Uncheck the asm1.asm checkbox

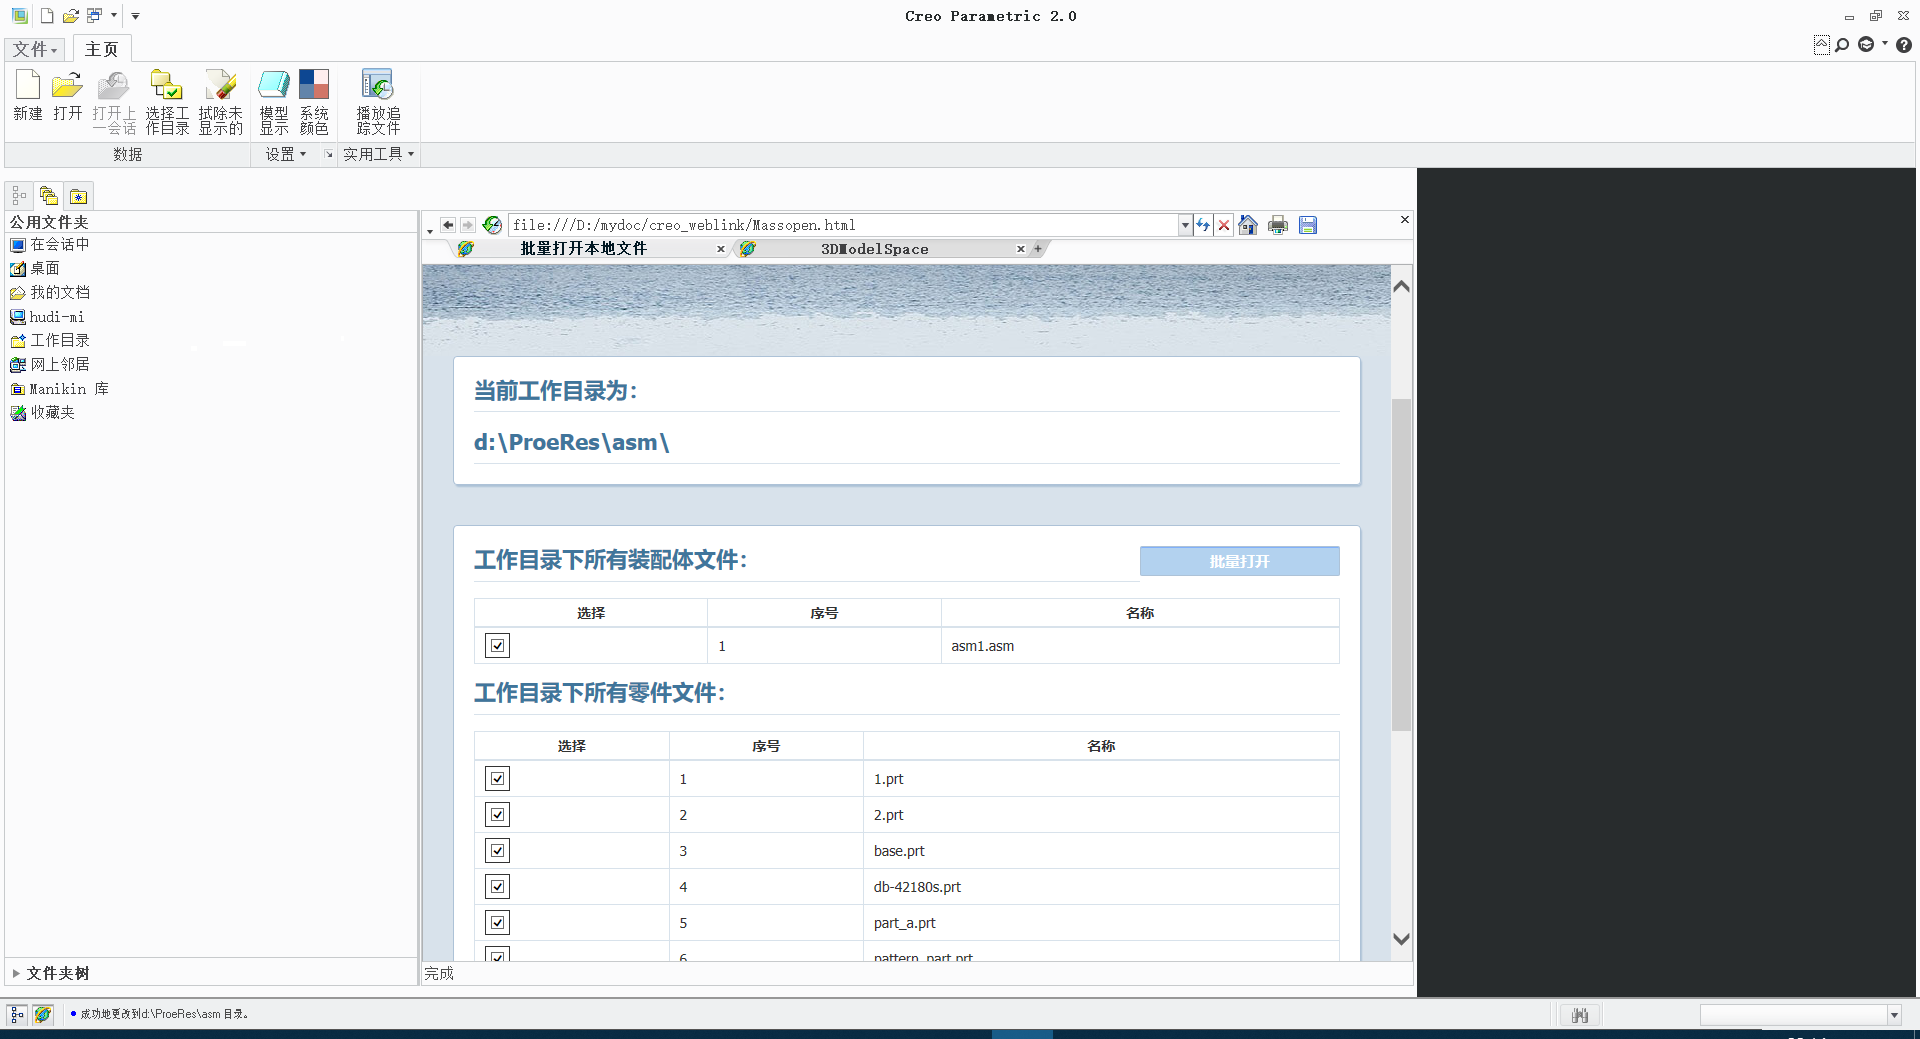point(497,645)
